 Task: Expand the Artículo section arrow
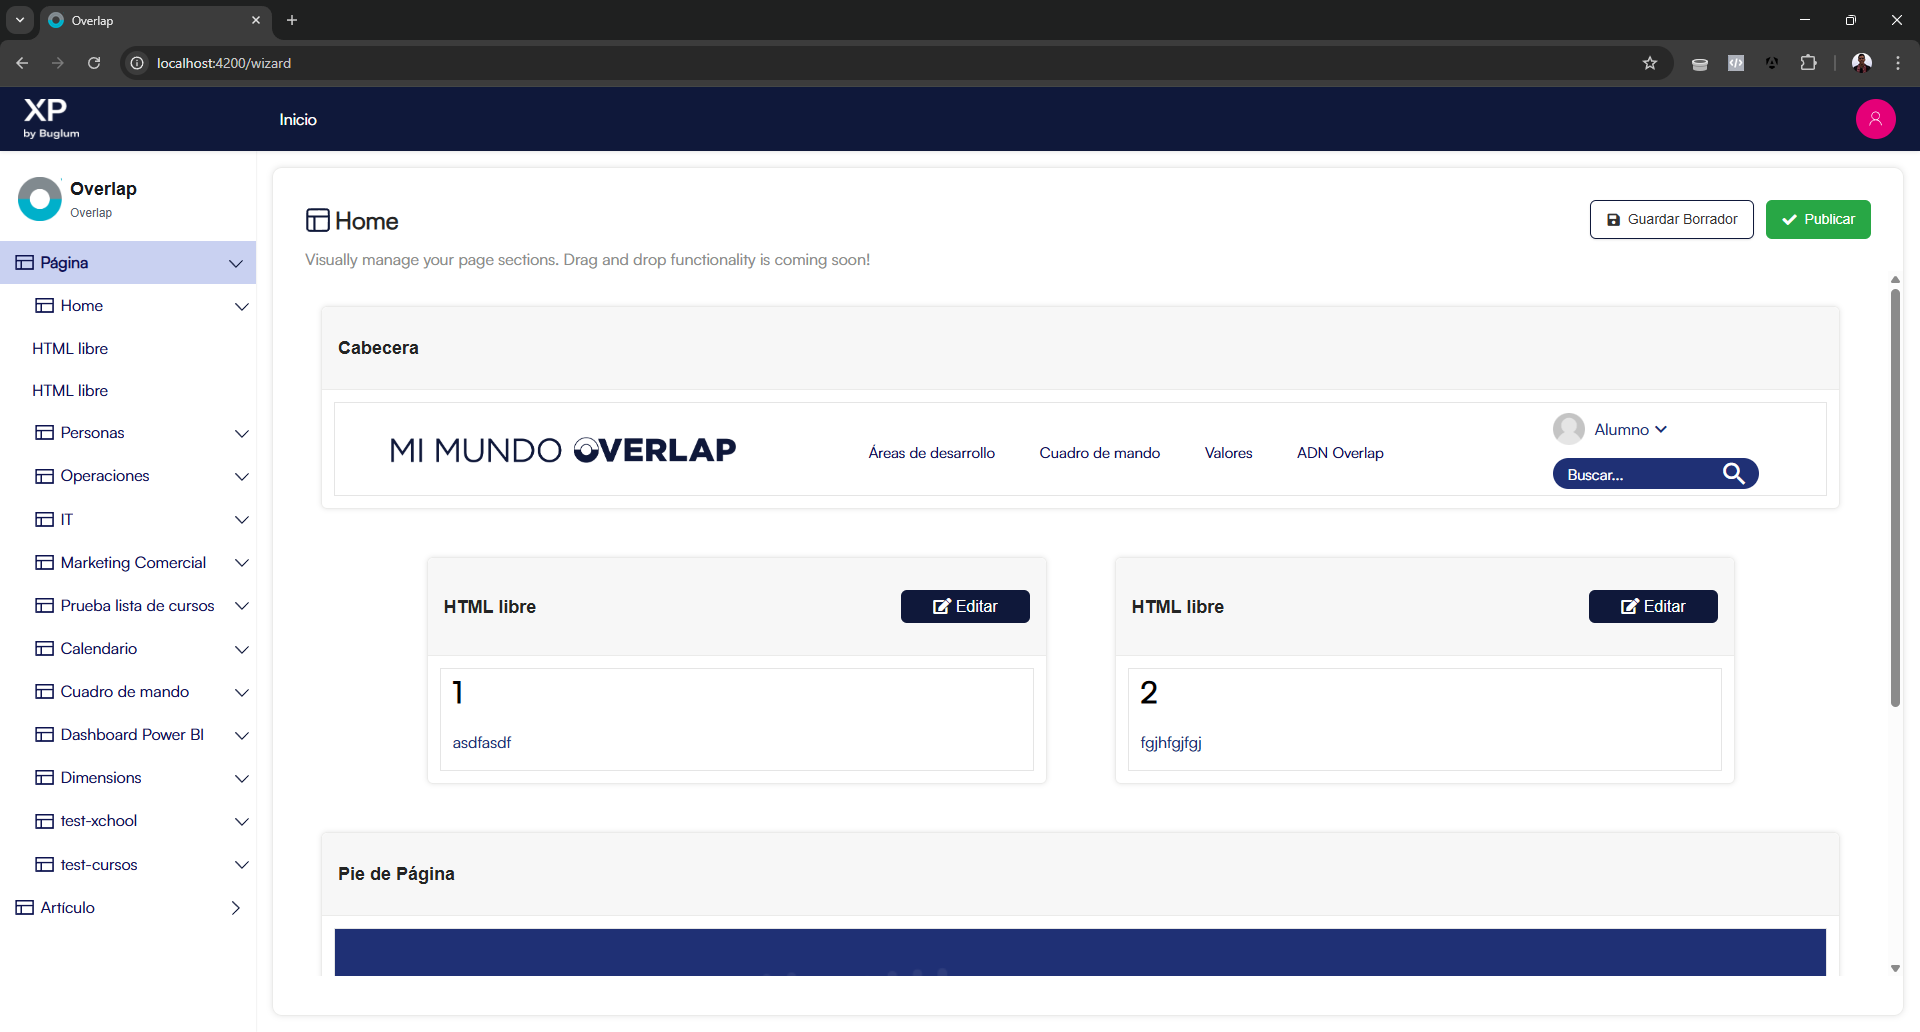[x=236, y=908]
